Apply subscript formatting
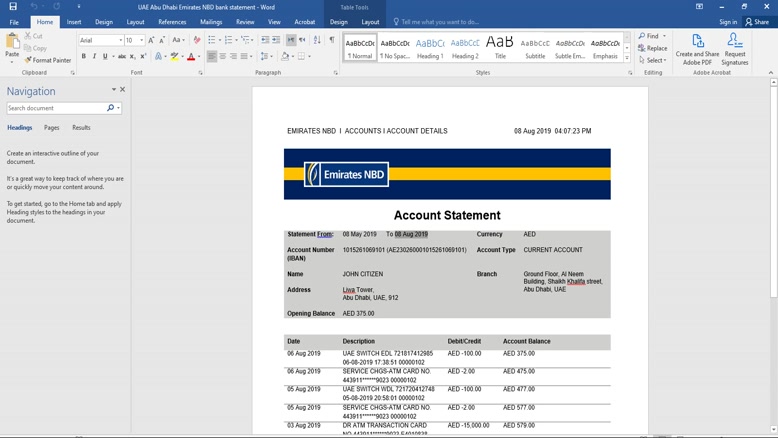The image size is (778, 438). (x=132, y=57)
